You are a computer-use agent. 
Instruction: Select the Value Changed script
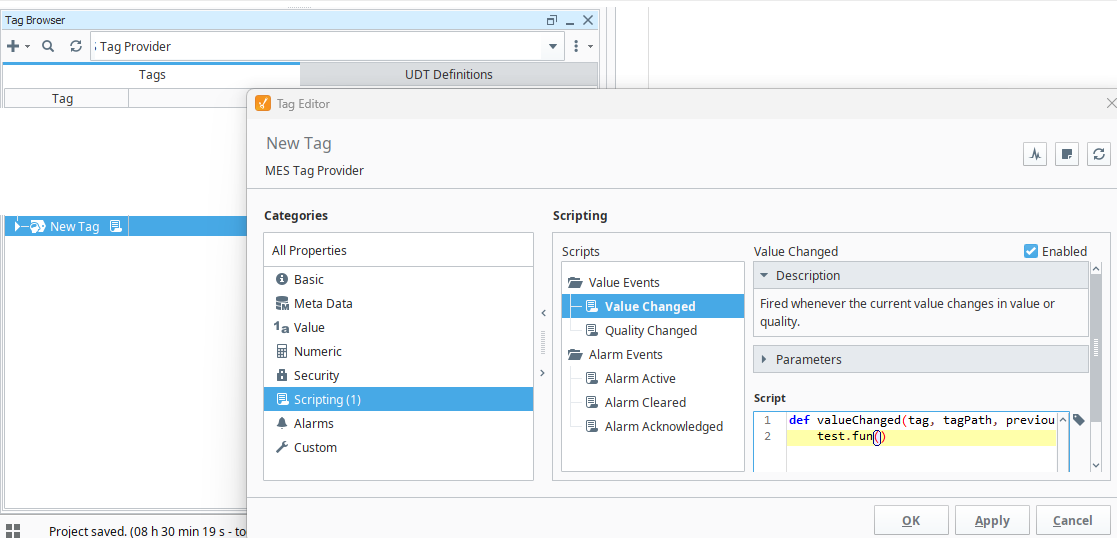(650, 306)
